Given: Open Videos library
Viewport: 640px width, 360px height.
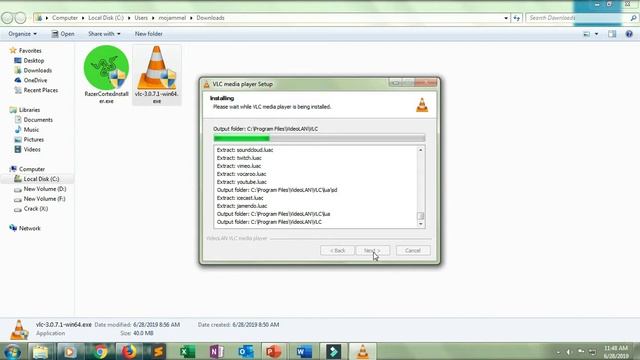Looking at the screenshot, I should [32, 149].
